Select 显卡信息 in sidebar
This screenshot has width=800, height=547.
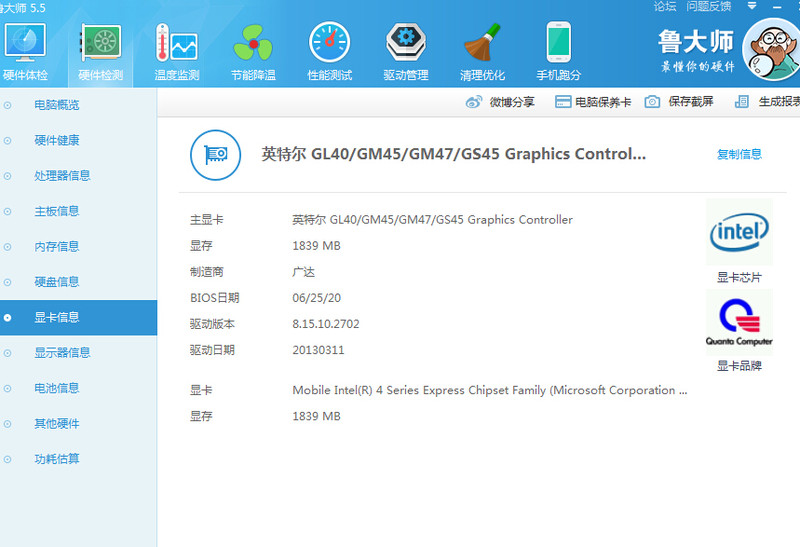coord(78,317)
